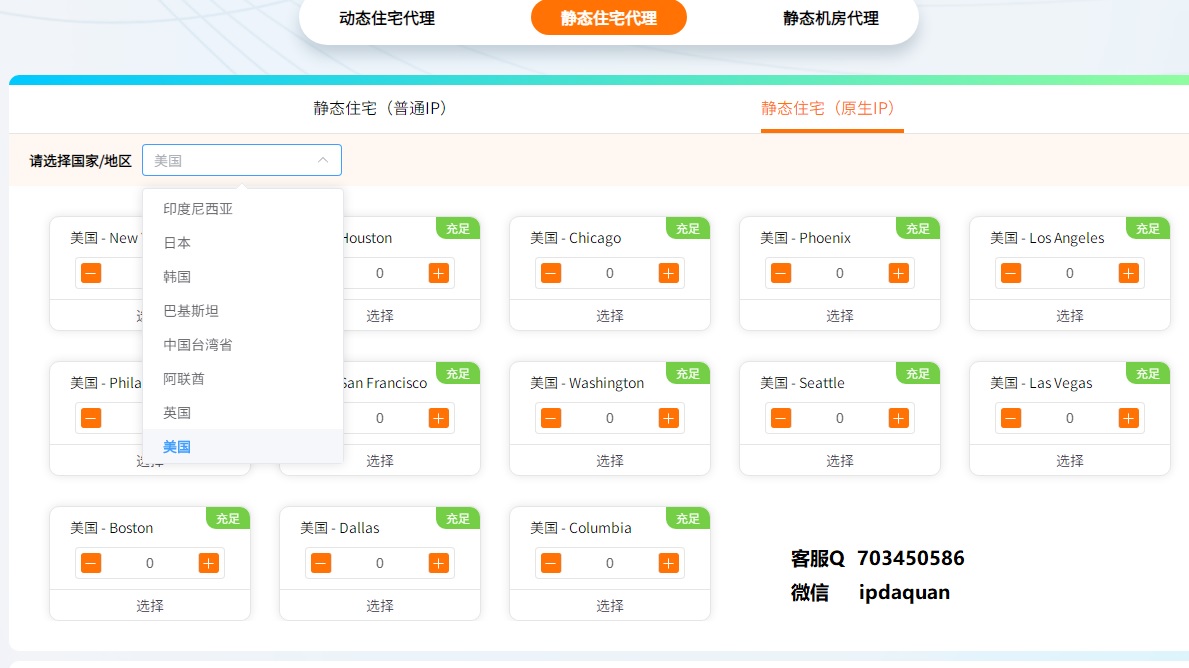The height and width of the screenshot is (668, 1189).
Task: Decrease Phoenix IP quantity with minus icon
Action: (781, 273)
